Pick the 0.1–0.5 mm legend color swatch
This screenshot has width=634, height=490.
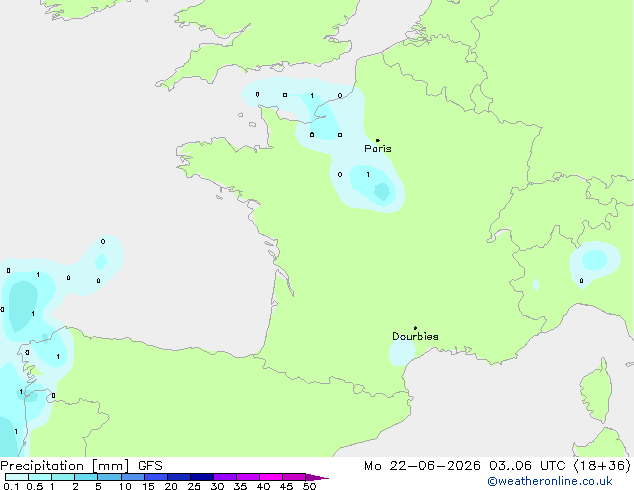[x=17, y=477]
